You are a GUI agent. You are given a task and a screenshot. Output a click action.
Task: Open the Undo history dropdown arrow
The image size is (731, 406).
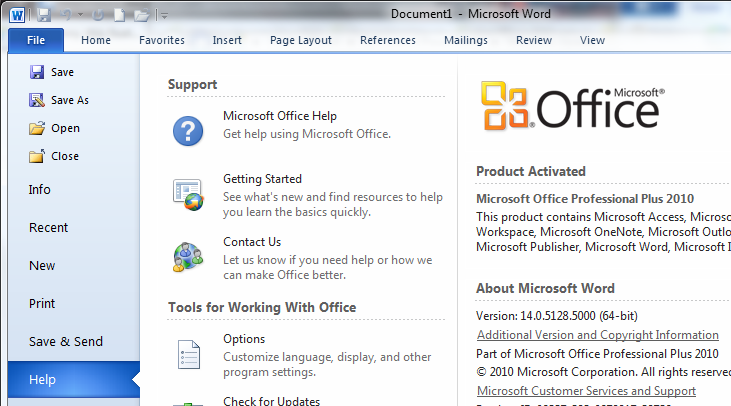pos(80,15)
